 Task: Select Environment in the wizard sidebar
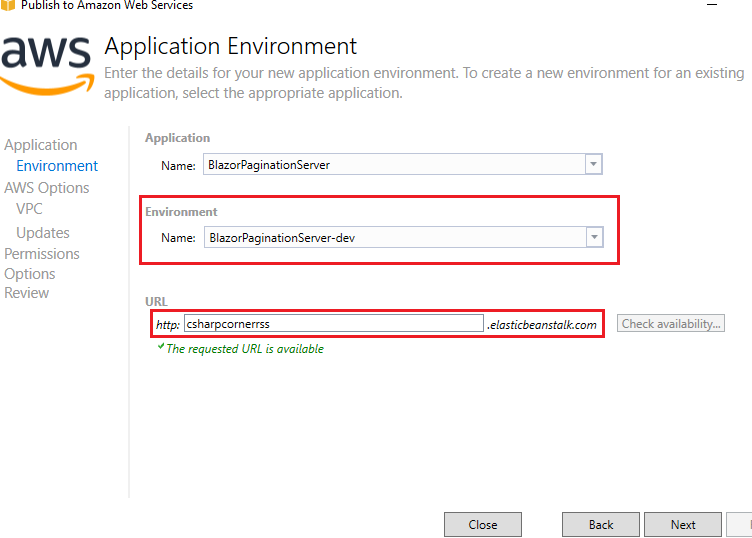pyautogui.click(x=57, y=166)
